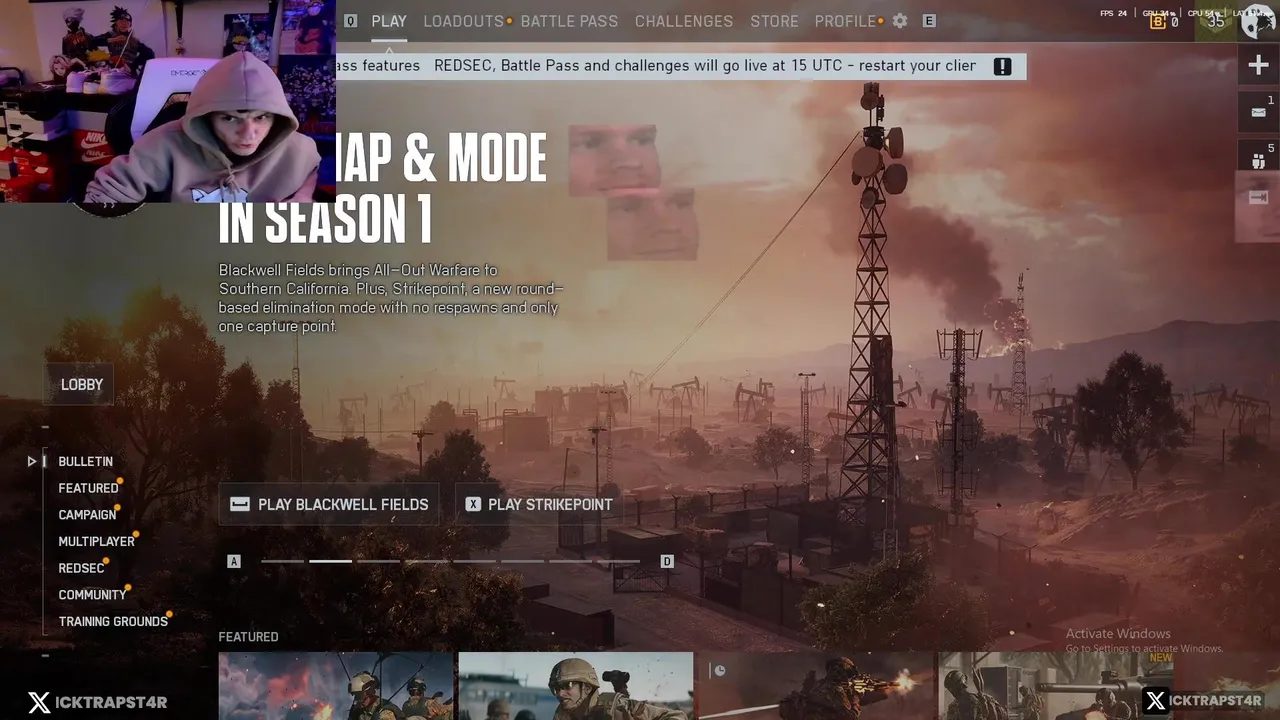This screenshot has height=720, width=1280.
Task: Click PLAY BLACKWELL FIELDS button
Action: point(331,505)
